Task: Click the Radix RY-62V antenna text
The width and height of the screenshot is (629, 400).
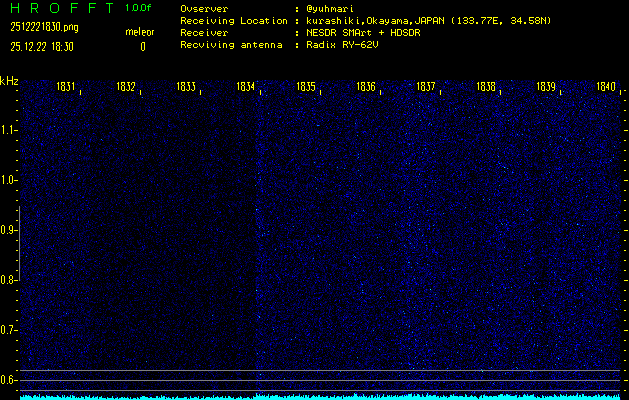Action: [x=342, y=45]
